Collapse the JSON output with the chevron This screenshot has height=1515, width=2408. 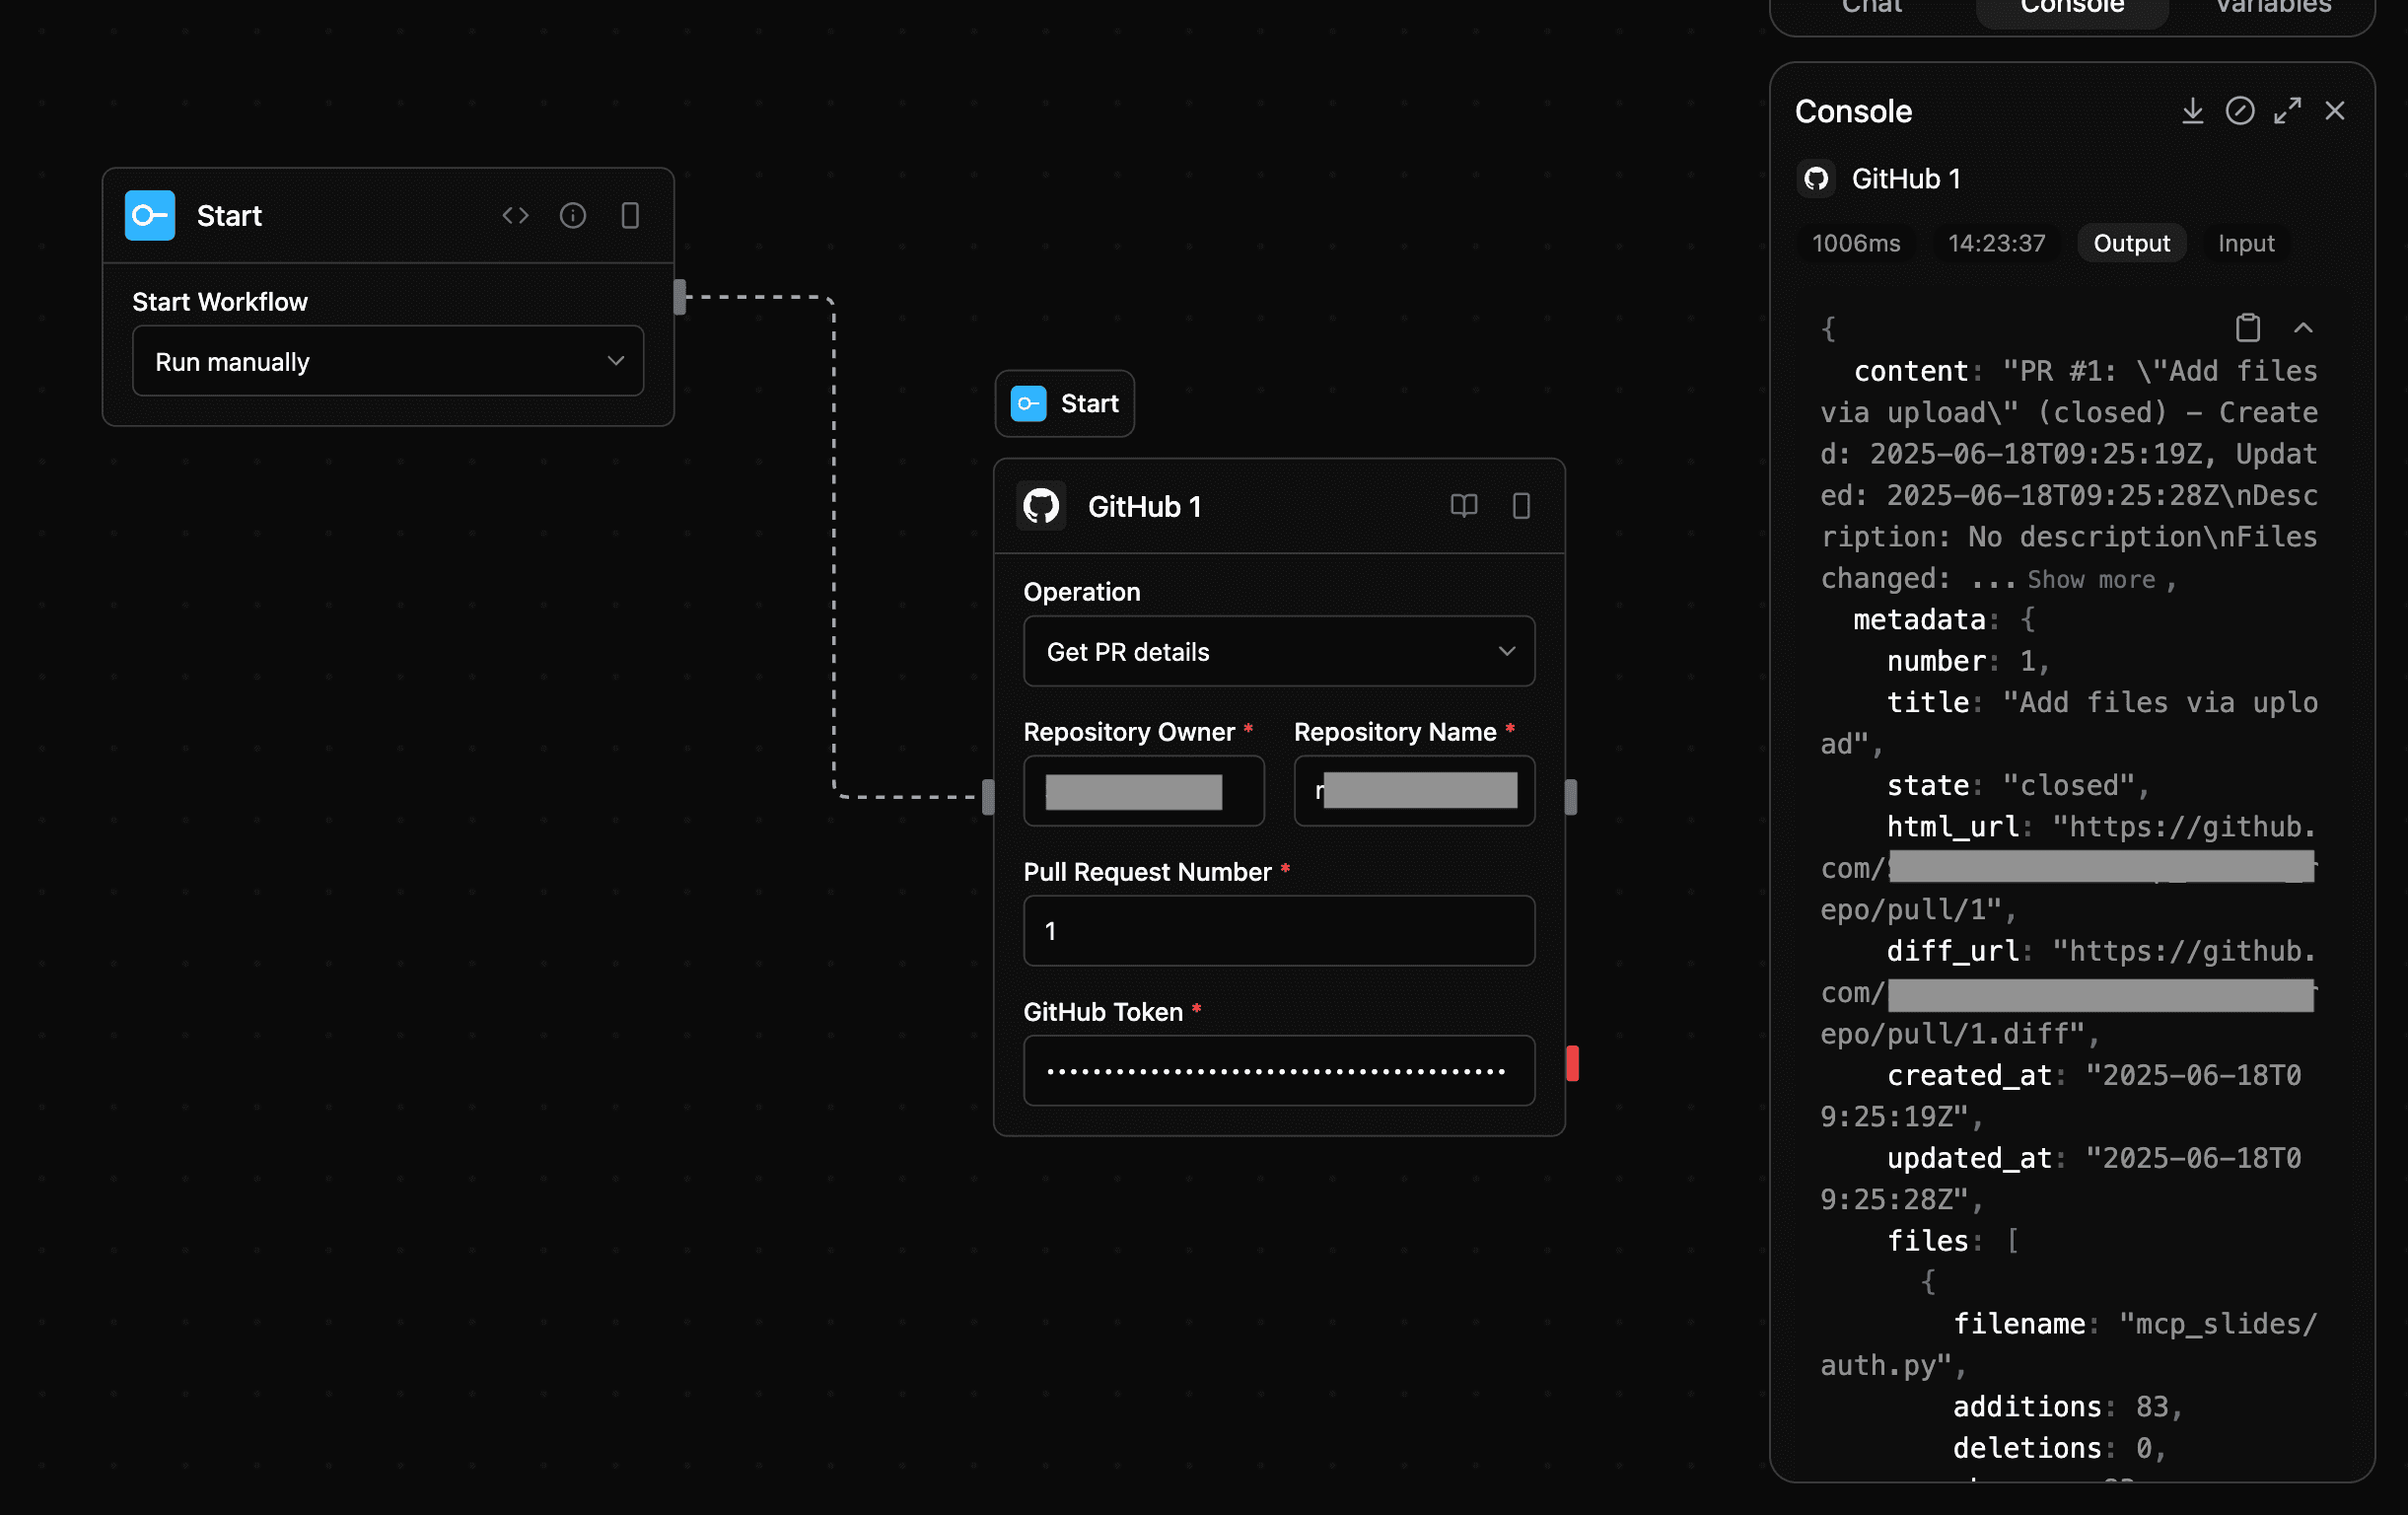coord(2303,328)
